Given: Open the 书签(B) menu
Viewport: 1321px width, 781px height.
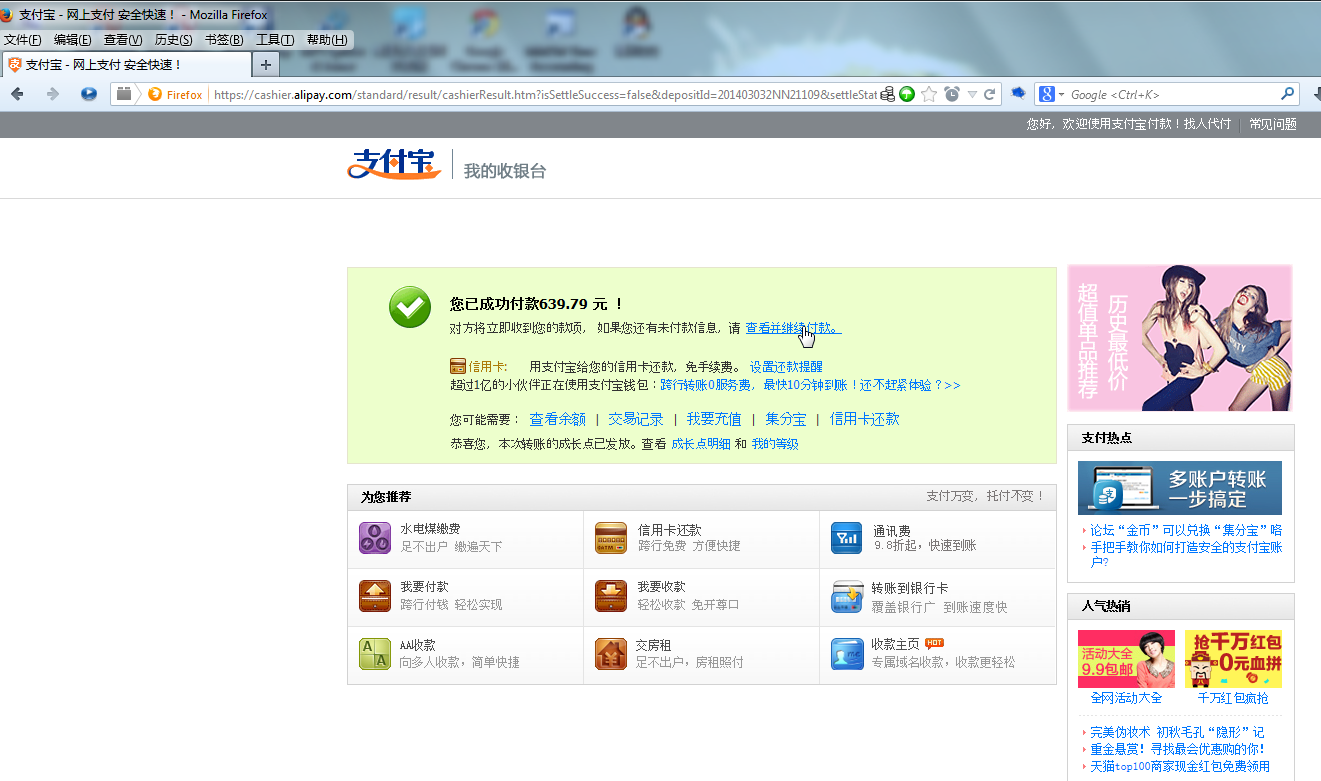Looking at the screenshot, I should point(224,40).
